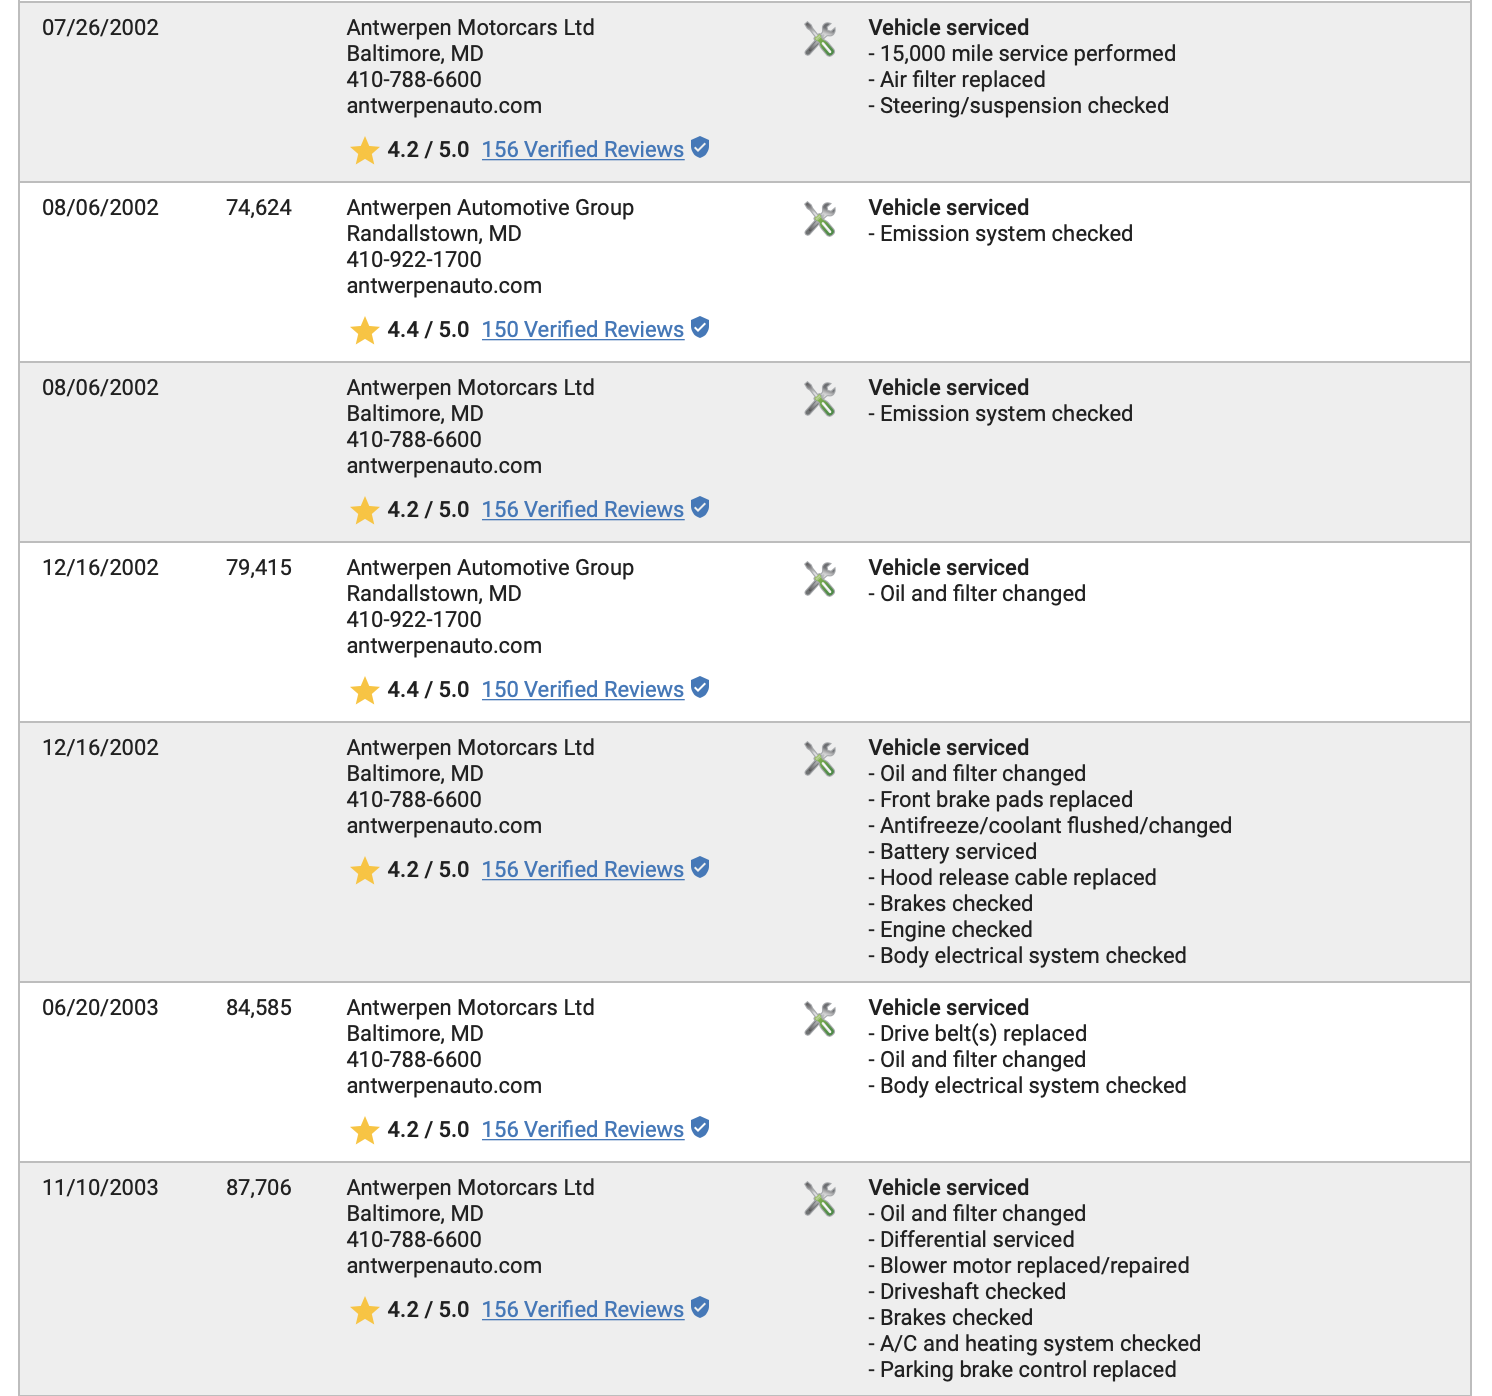The height and width of the screenshot is (1396, 1492).
Task: Click the verified shield badge in the 07/26/2002 row
Action: tap(701, 148)
